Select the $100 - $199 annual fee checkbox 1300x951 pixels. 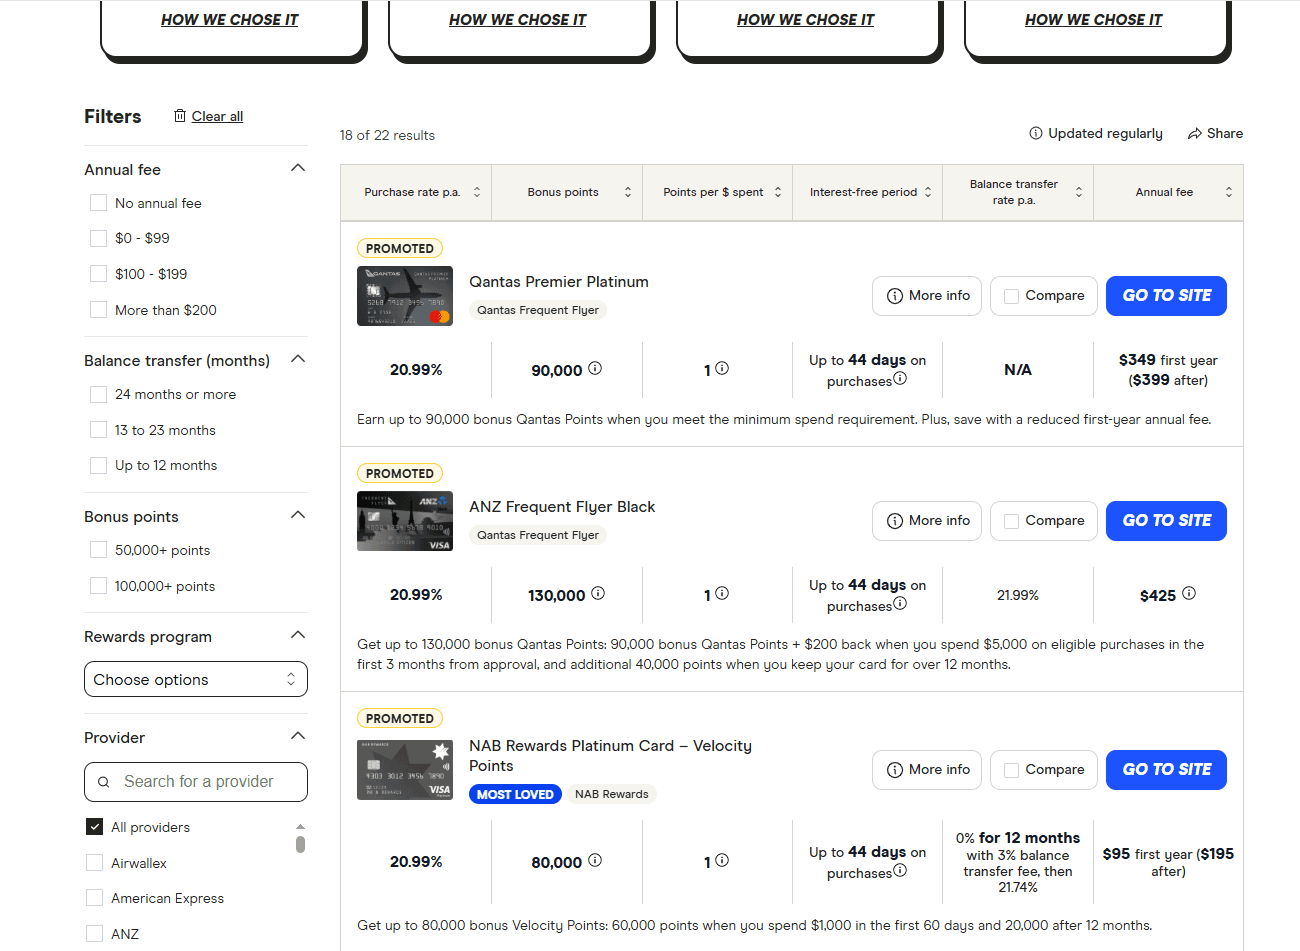98,274
